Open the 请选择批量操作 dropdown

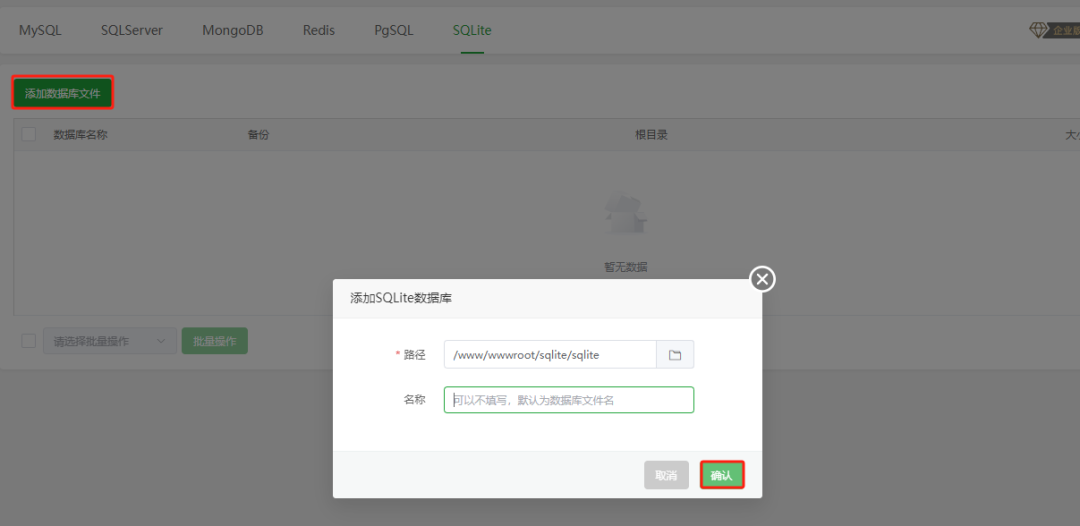[x=110, y=341]
